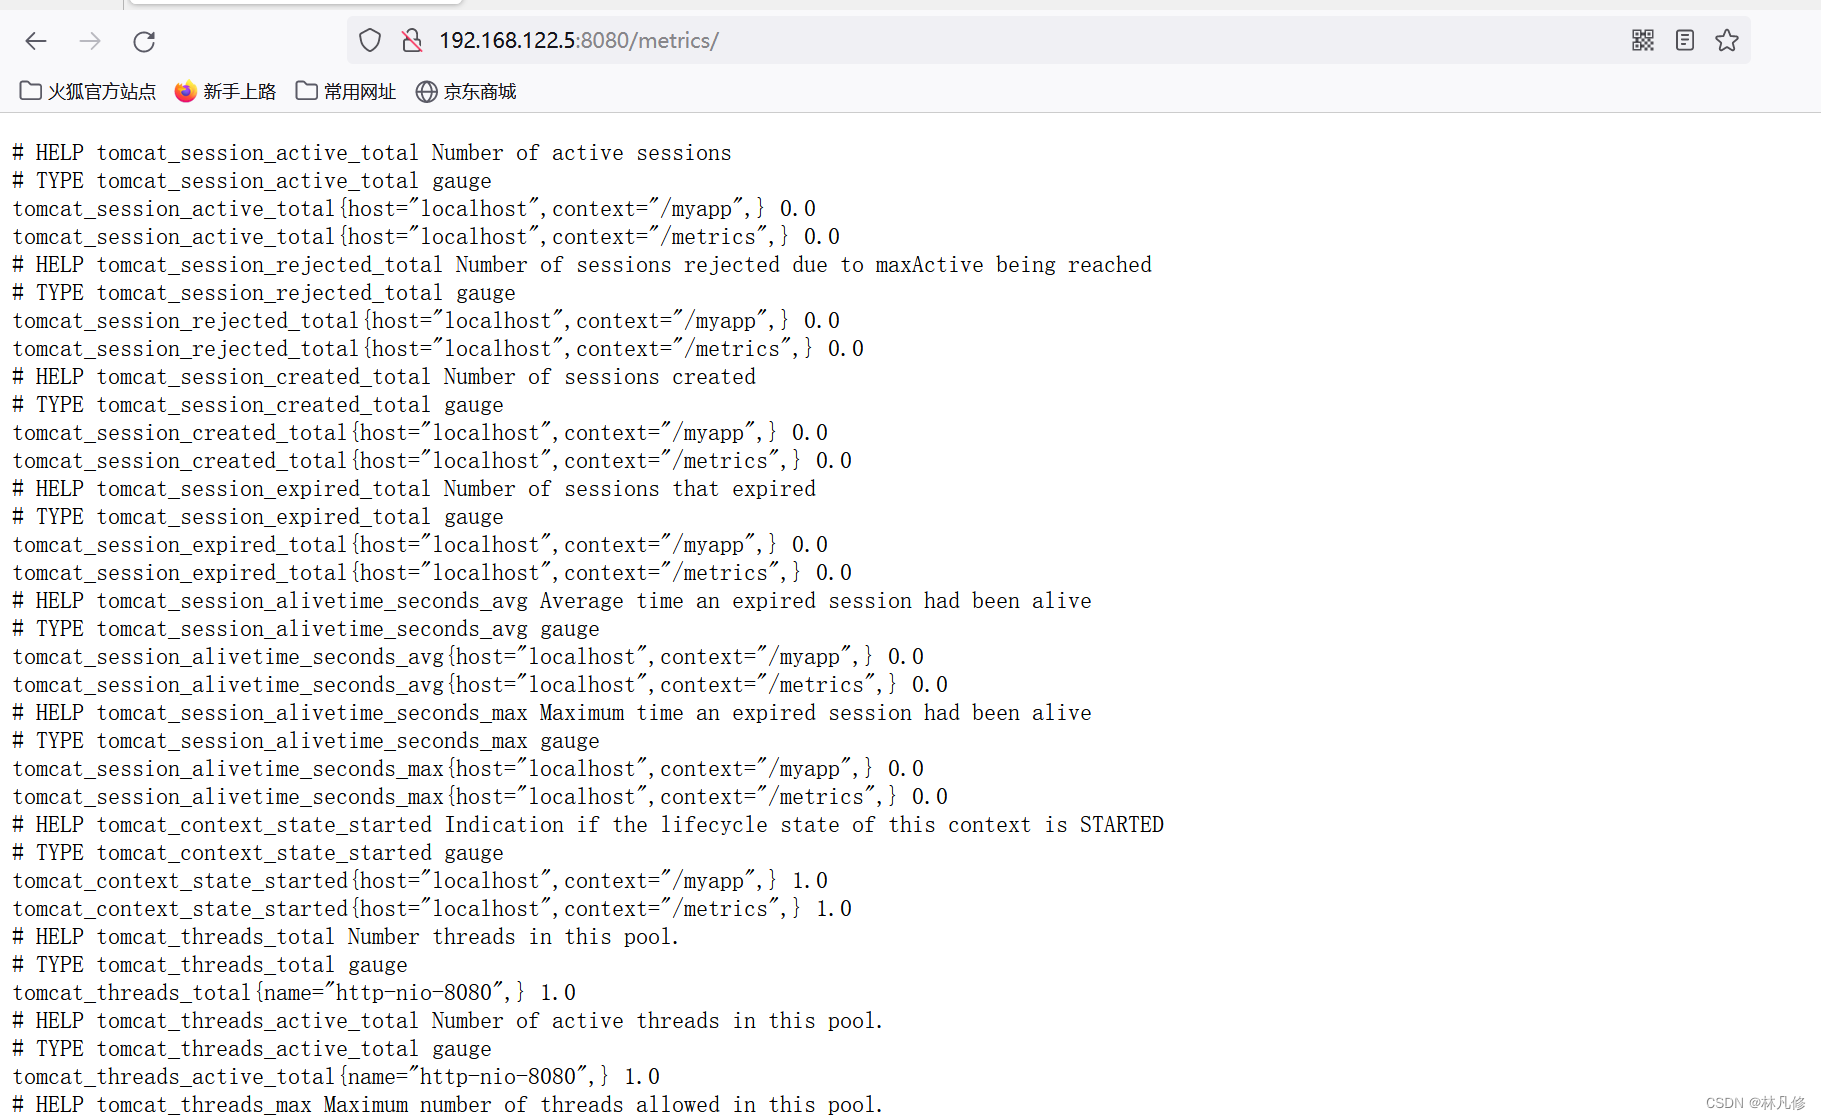Select tomcat_threads_active_total http-nio-8080 value line
This screenshot has width=1821, height=1120.
point(336,1077)
